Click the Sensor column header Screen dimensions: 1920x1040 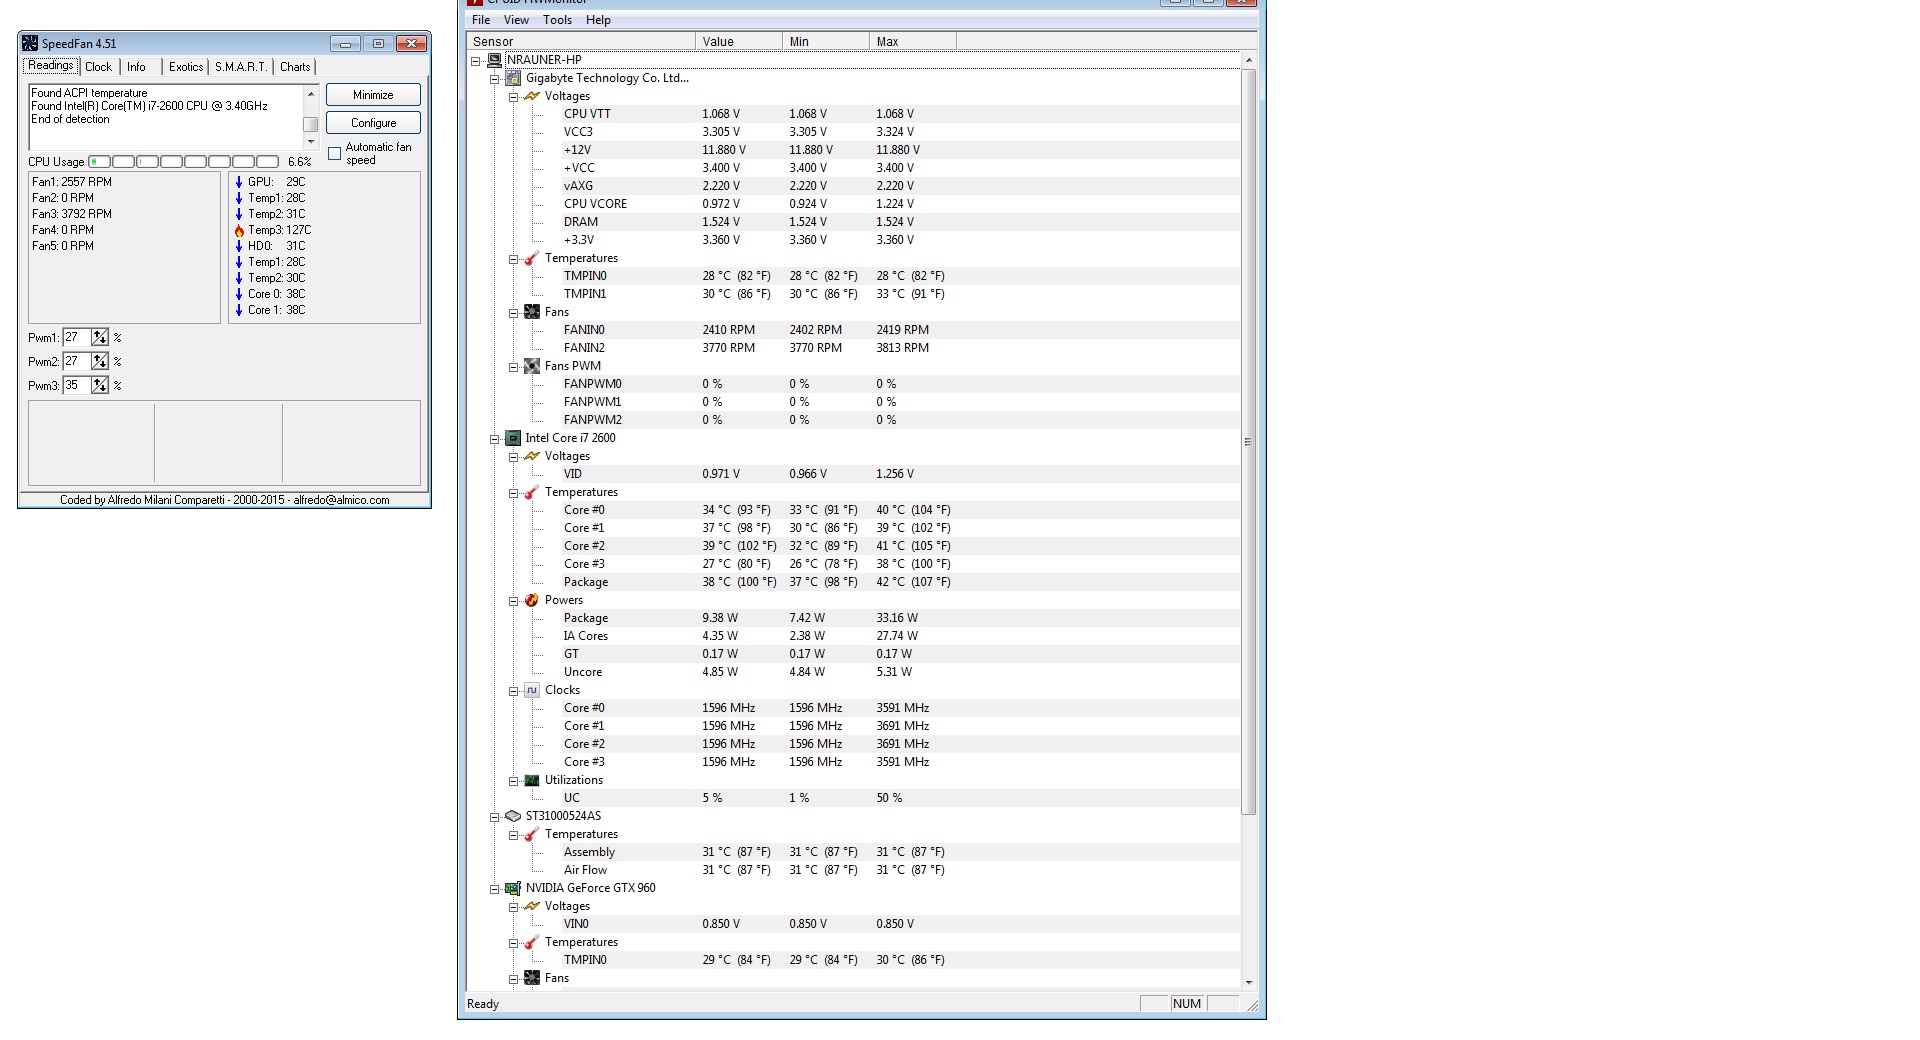(x=581, y=41)
